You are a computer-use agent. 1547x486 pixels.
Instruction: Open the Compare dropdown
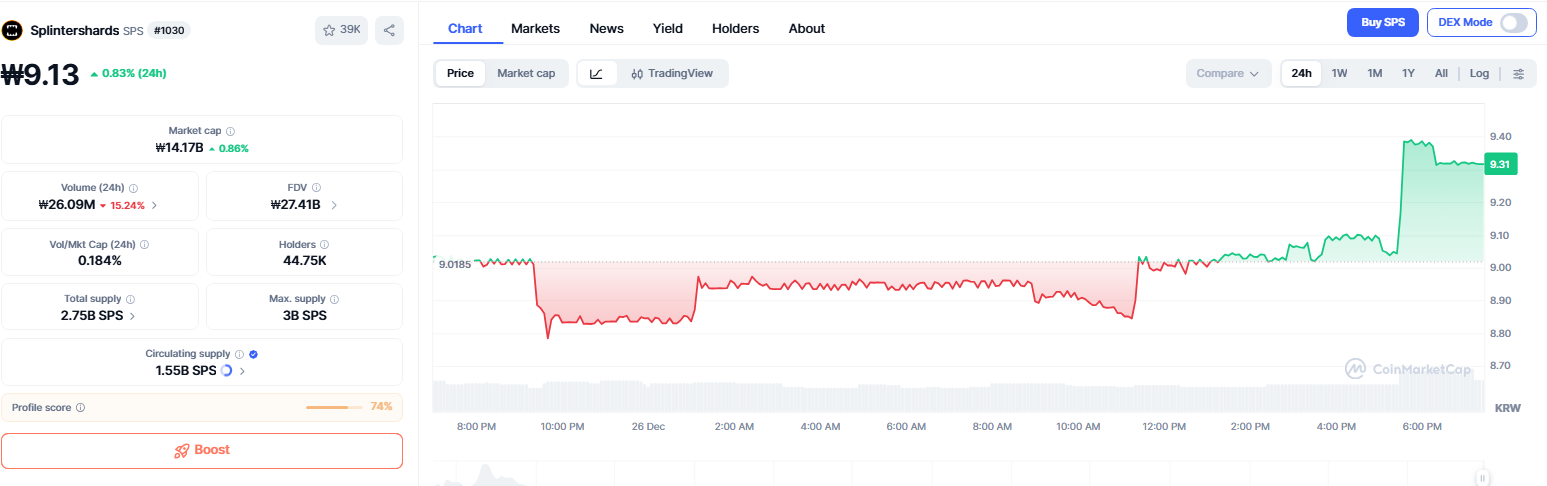point(1228,73)
